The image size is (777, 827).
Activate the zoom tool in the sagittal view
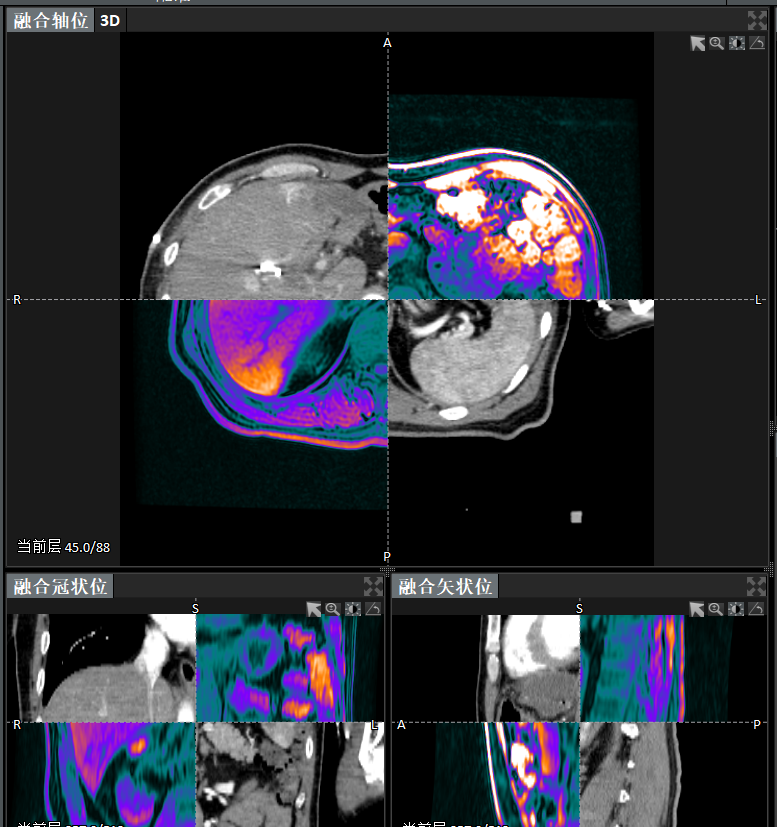coord(715,609)
